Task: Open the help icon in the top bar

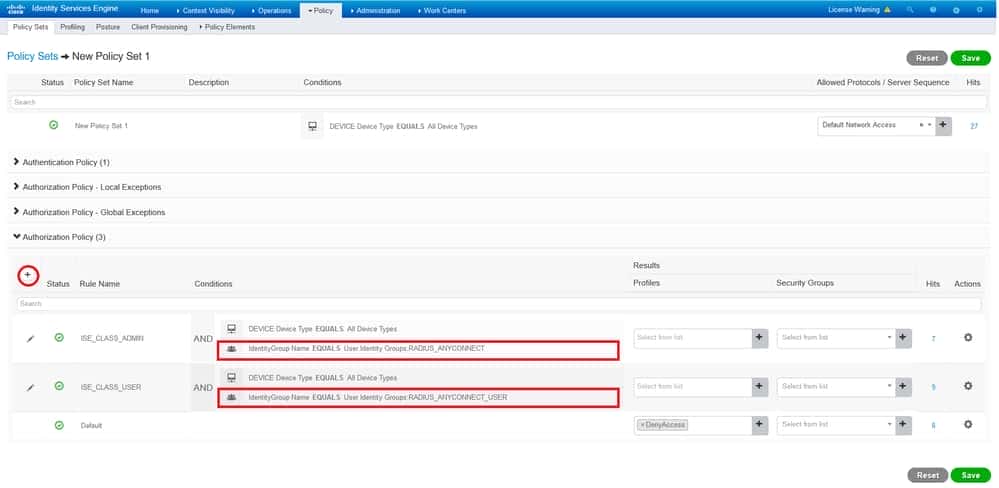Action: click(933, 10)
